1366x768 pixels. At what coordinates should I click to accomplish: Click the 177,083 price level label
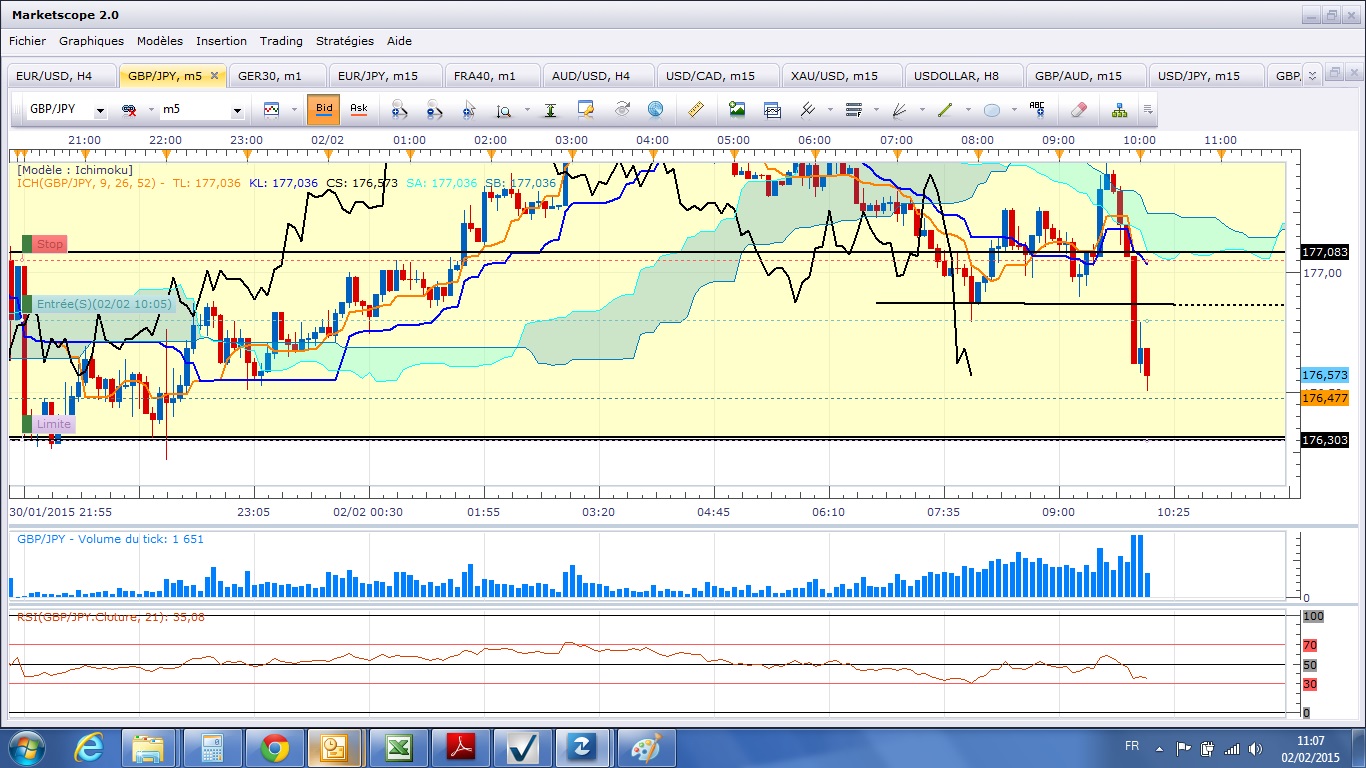pos(1325,252)
